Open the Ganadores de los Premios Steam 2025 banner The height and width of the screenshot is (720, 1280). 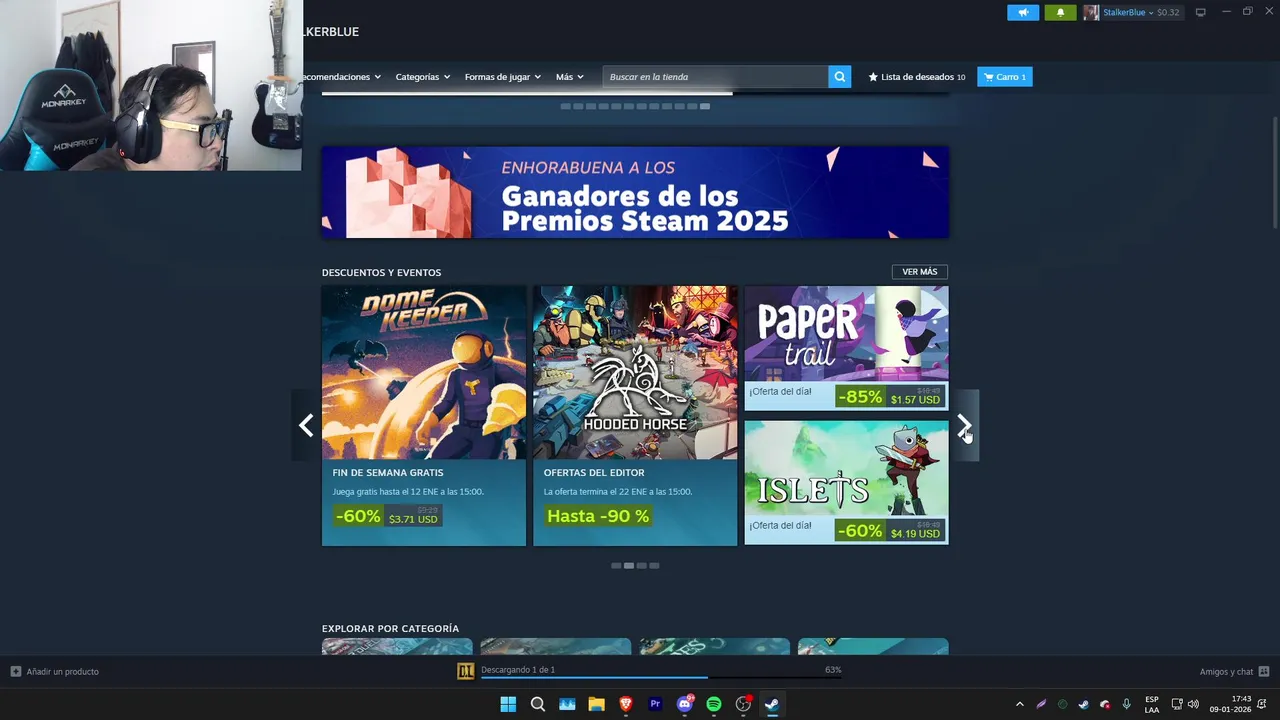click(x=635, y=192)
